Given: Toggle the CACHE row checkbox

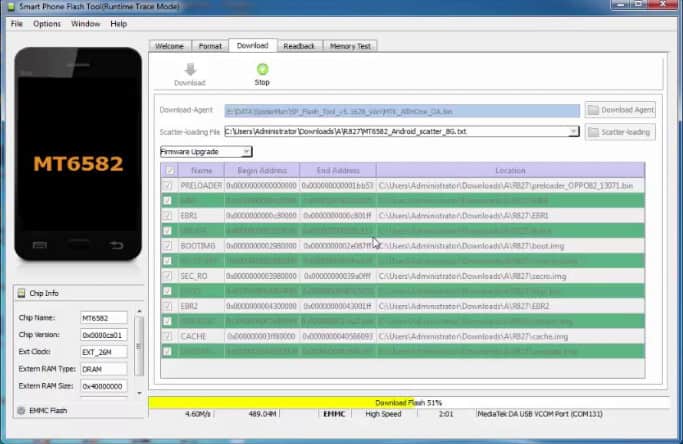Looking at the screenshot, I should pos(167,336).
